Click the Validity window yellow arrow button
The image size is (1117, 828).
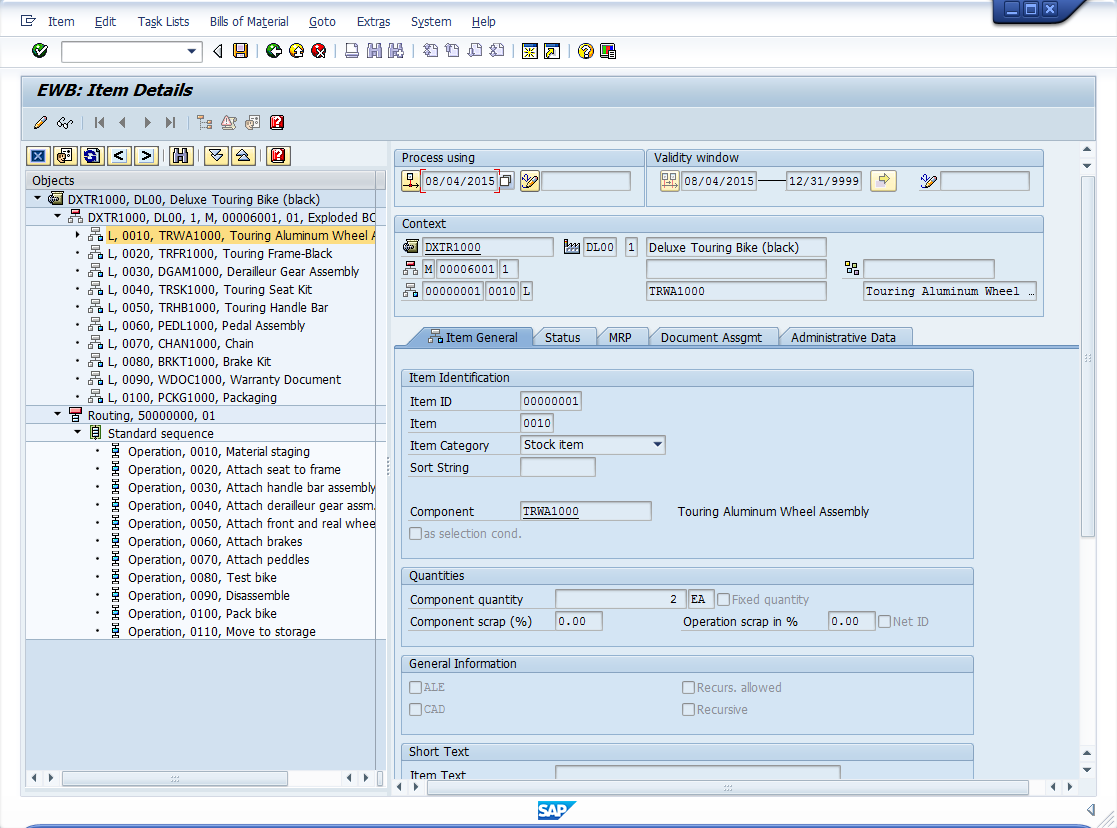pyautogui.click(x=883, y=180)
